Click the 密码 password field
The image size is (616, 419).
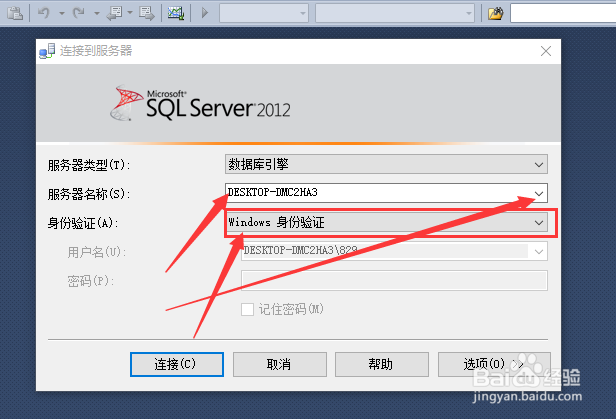[x=394, y=280]
